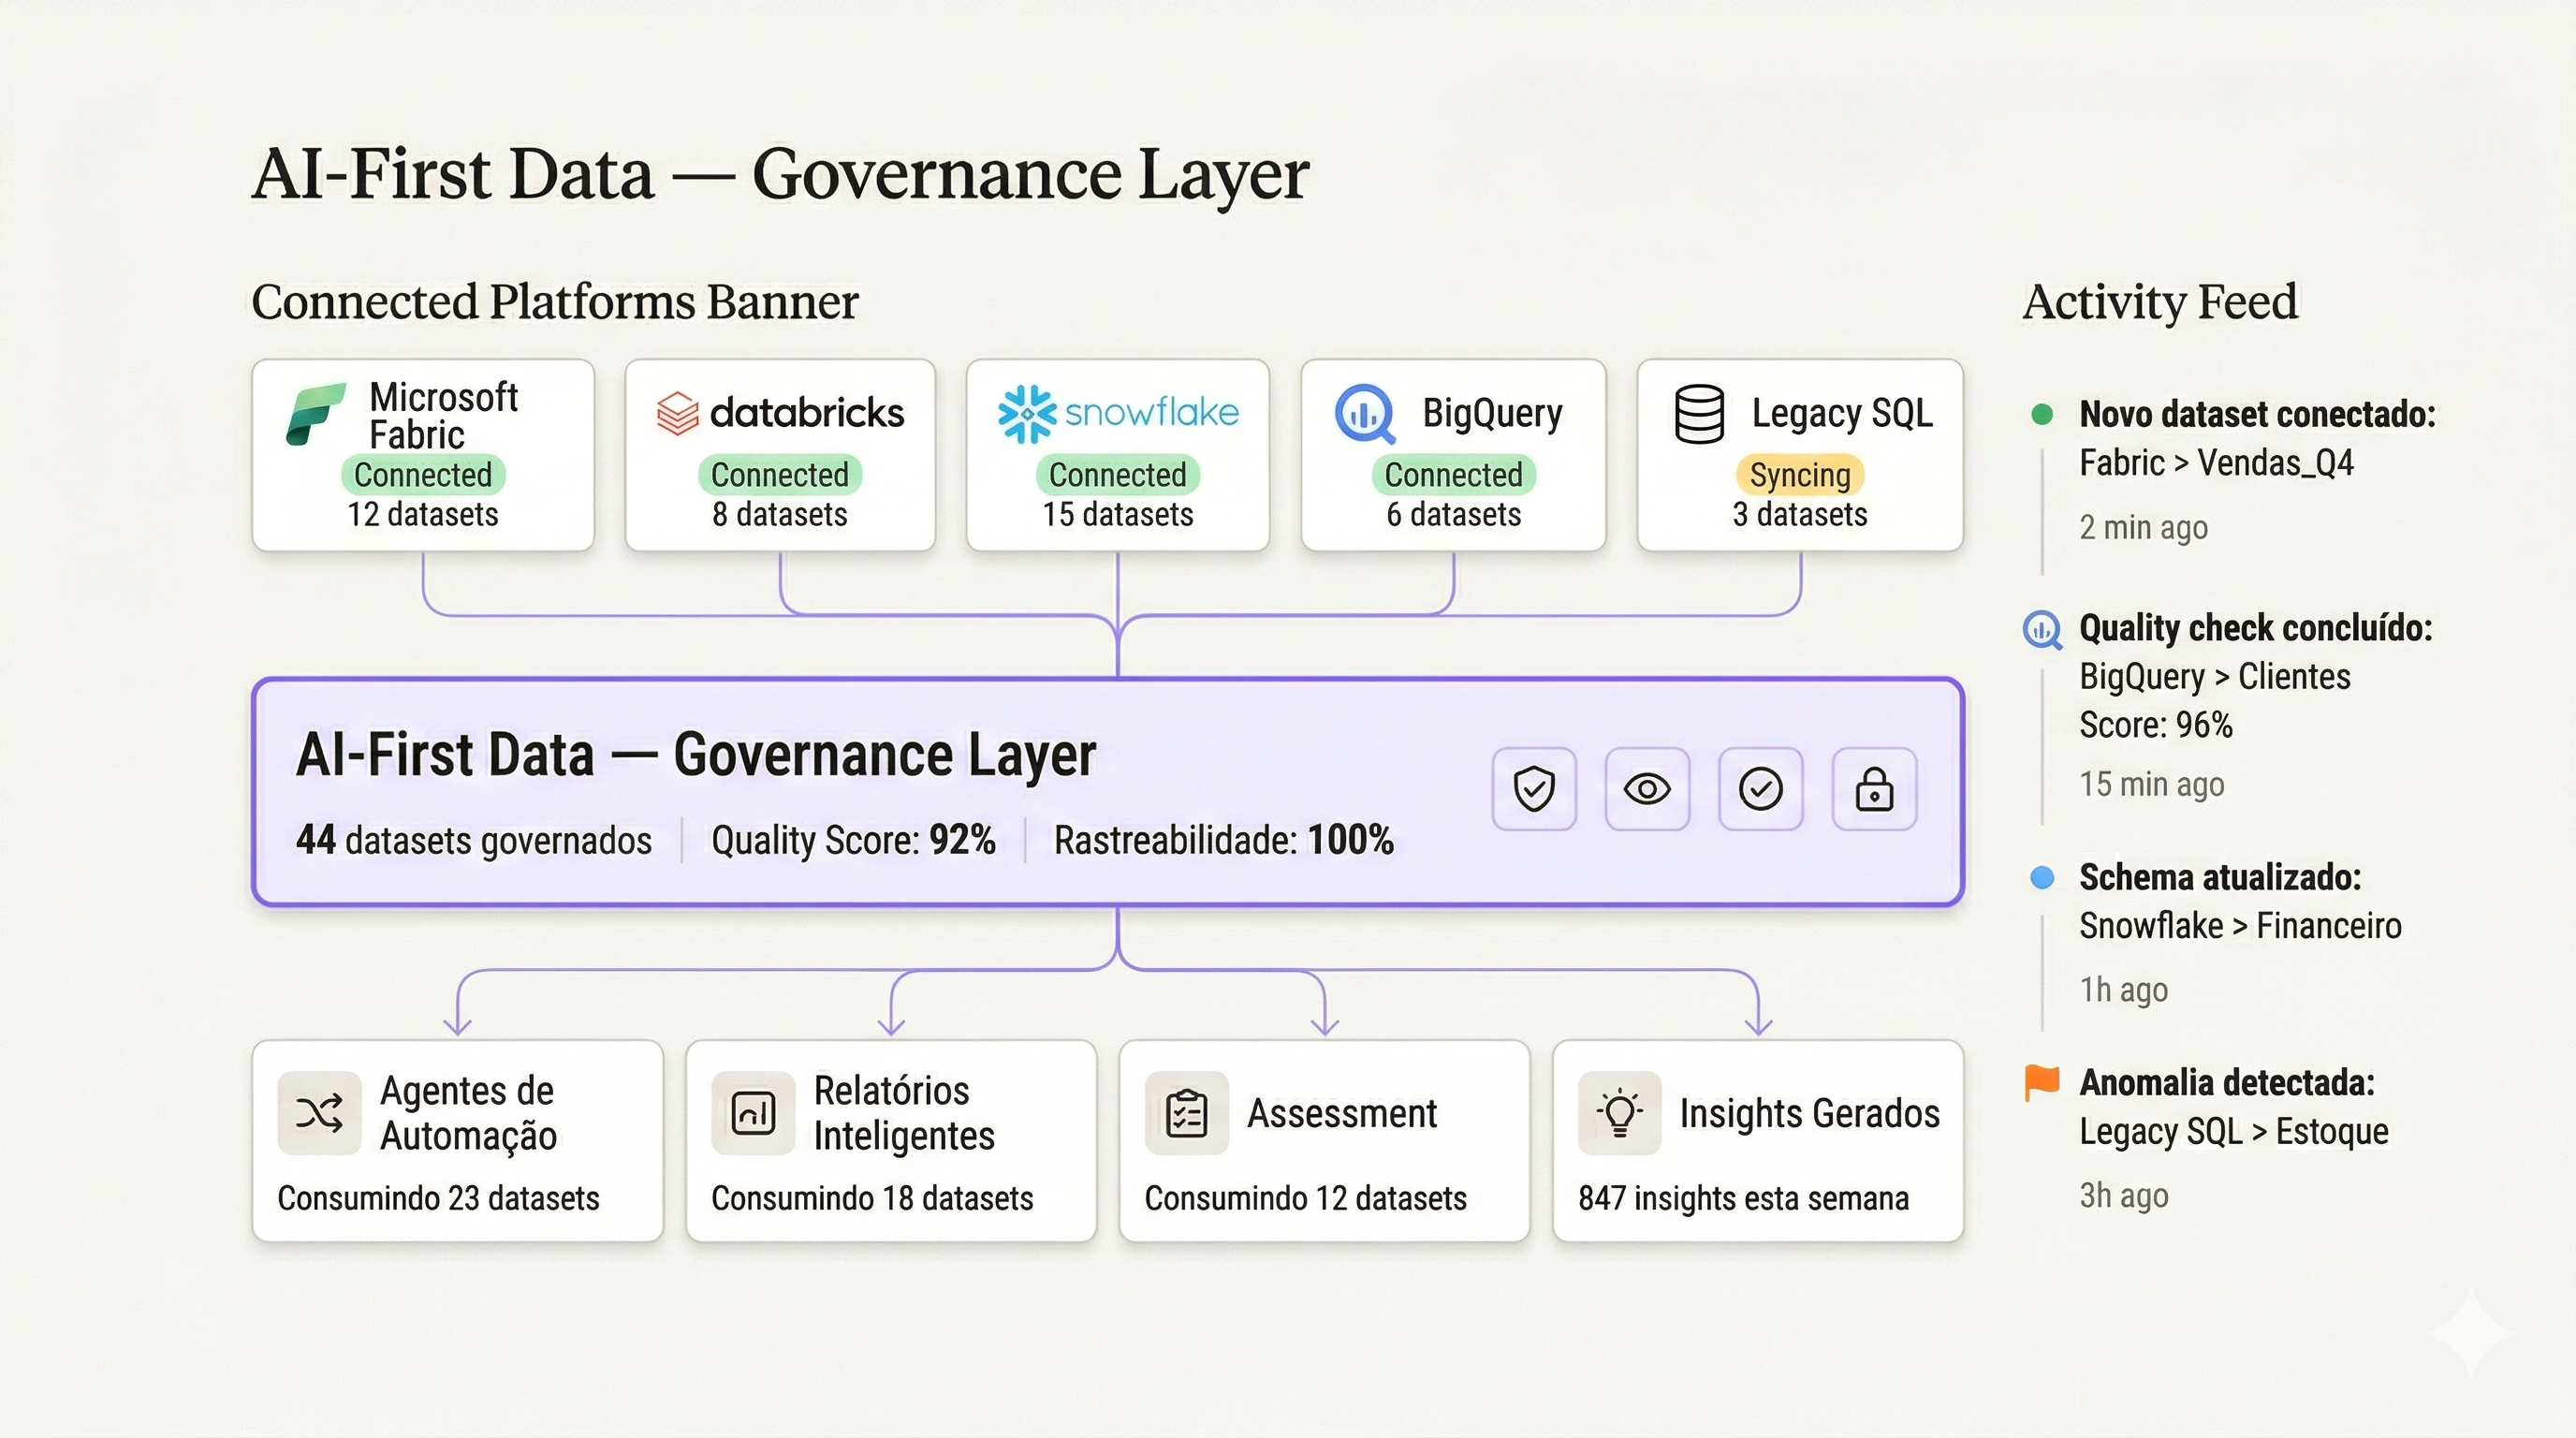Image resolution: width=2576 pixels, height=1438 pixels.
Task: Open the Novo dataset conectado activity entry
Action: pyautogui.click(x=2256, y=414)
